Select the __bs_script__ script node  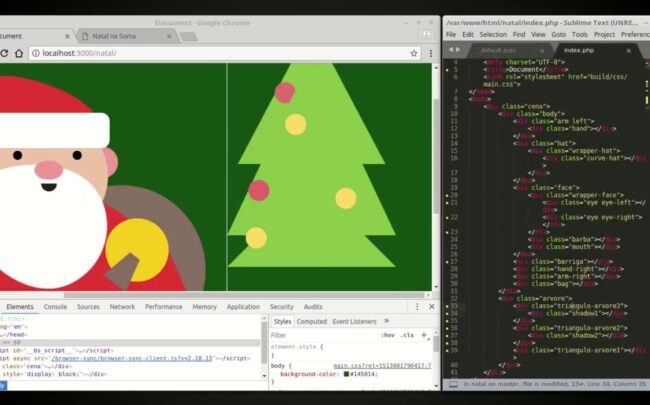pyautogui.click(x=57, y=351)
